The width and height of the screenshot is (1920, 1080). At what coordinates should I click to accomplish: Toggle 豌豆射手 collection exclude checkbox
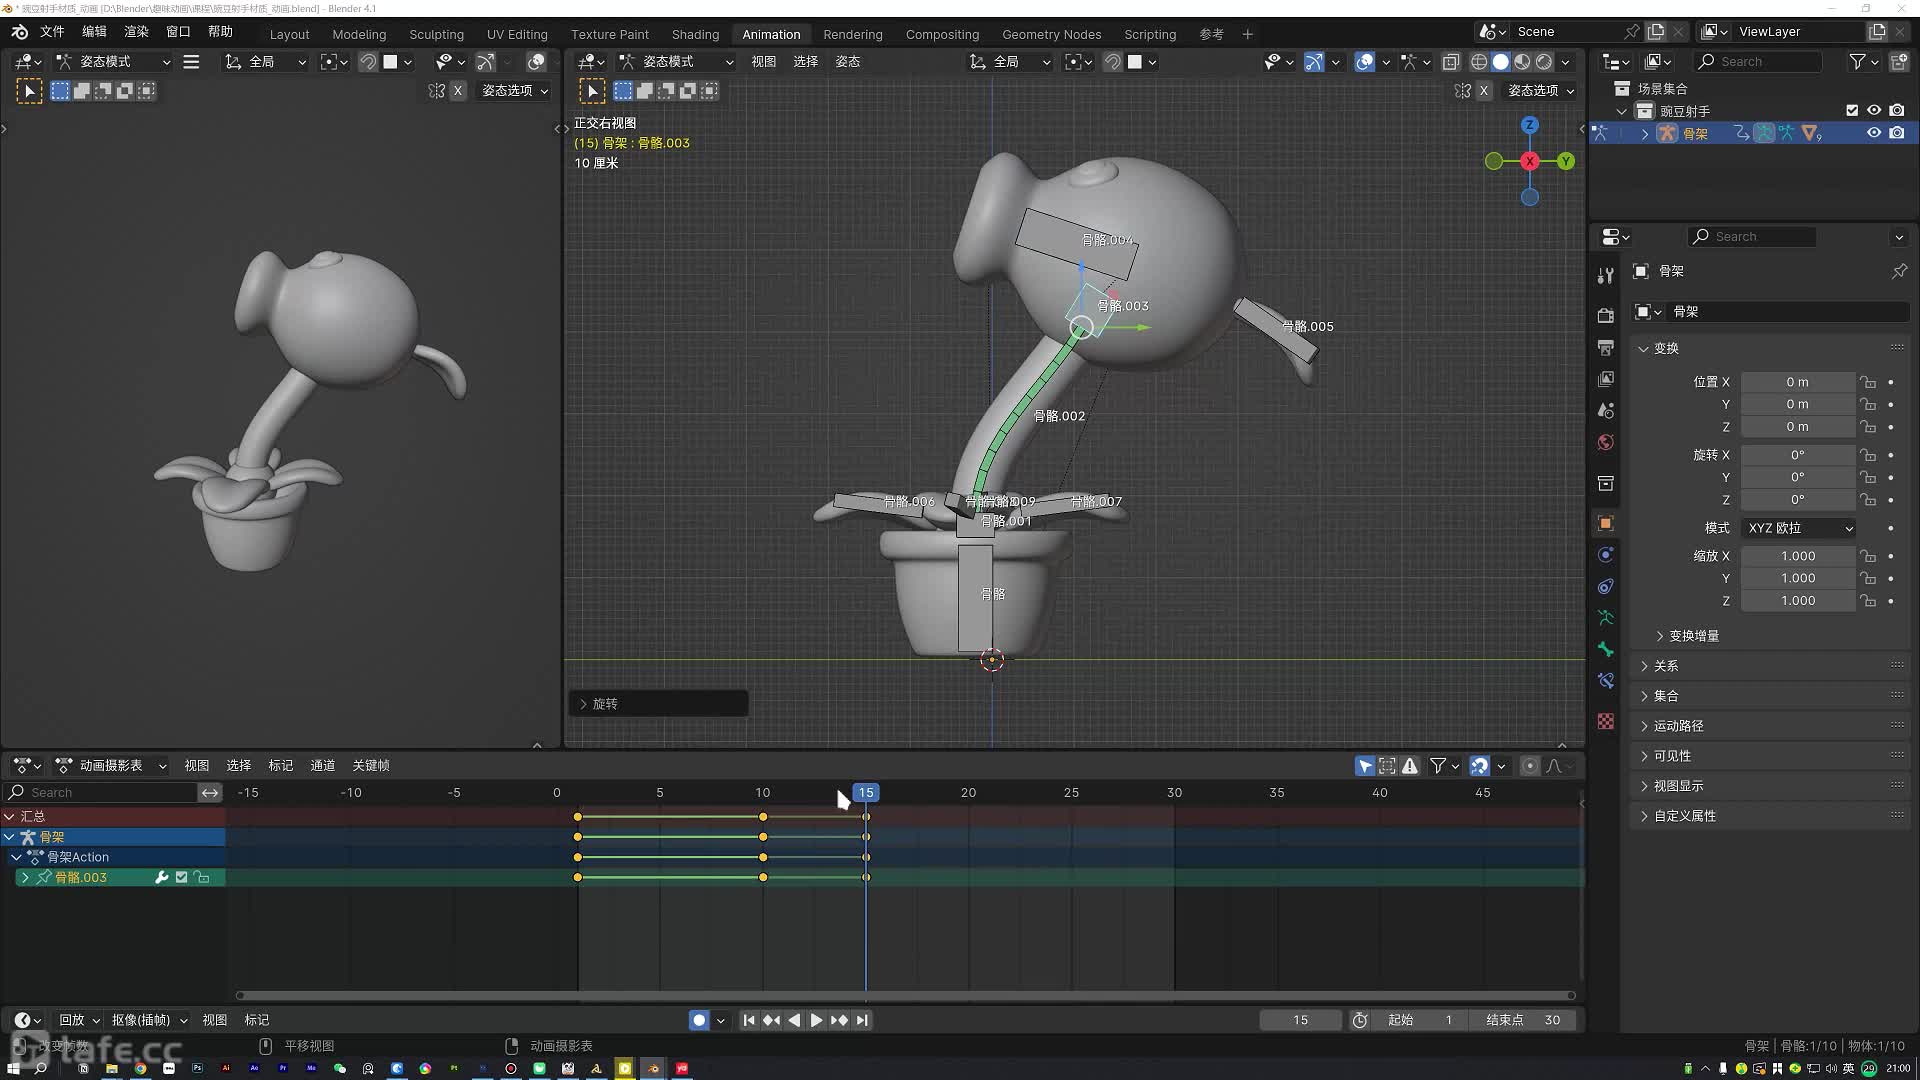click(x=1852, y=111)
